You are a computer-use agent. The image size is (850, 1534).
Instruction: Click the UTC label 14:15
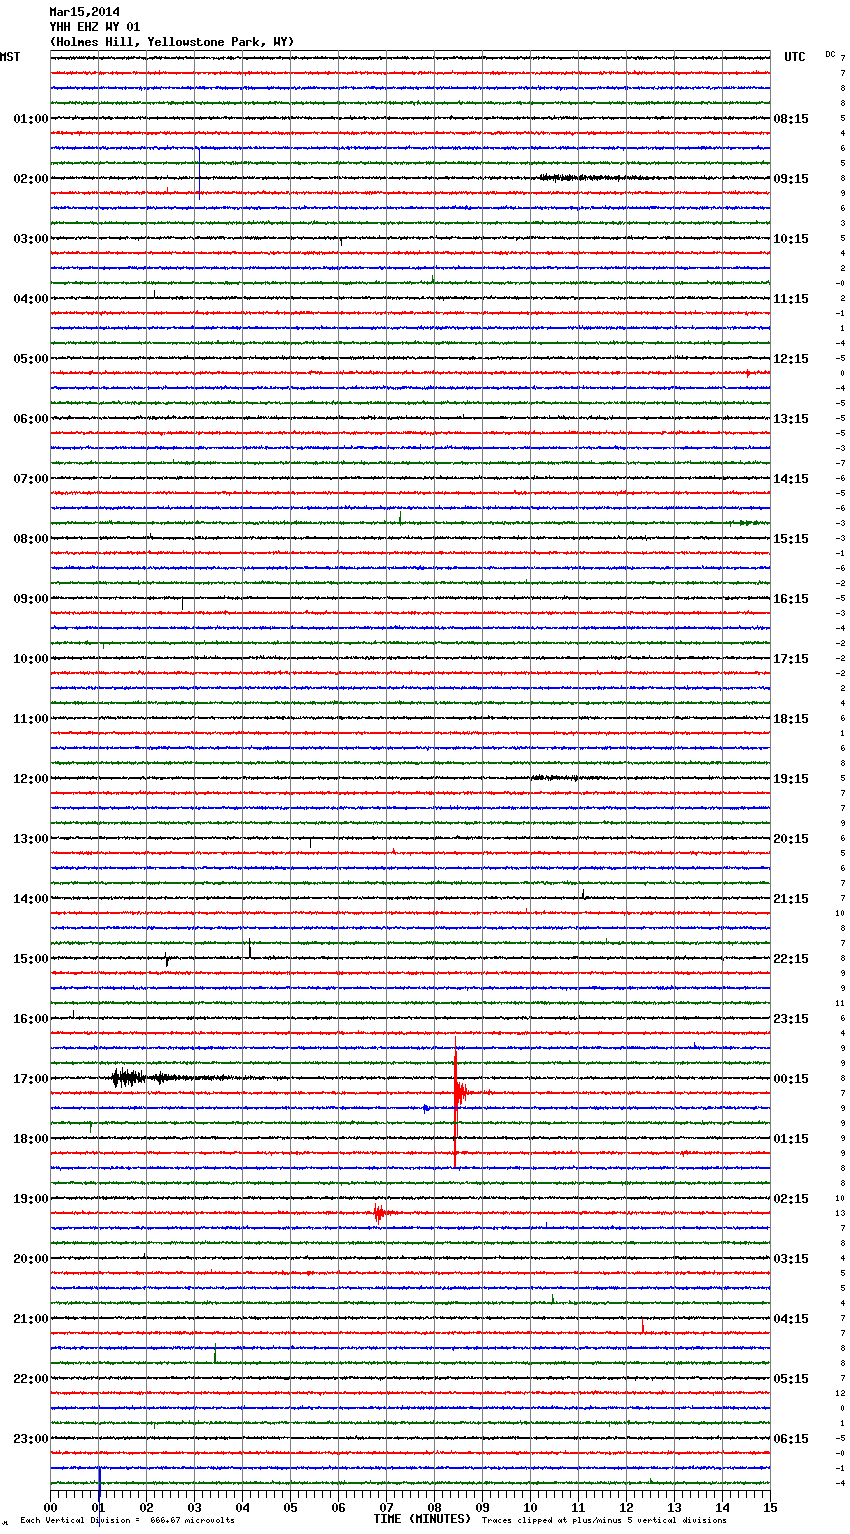click(791, 479)
